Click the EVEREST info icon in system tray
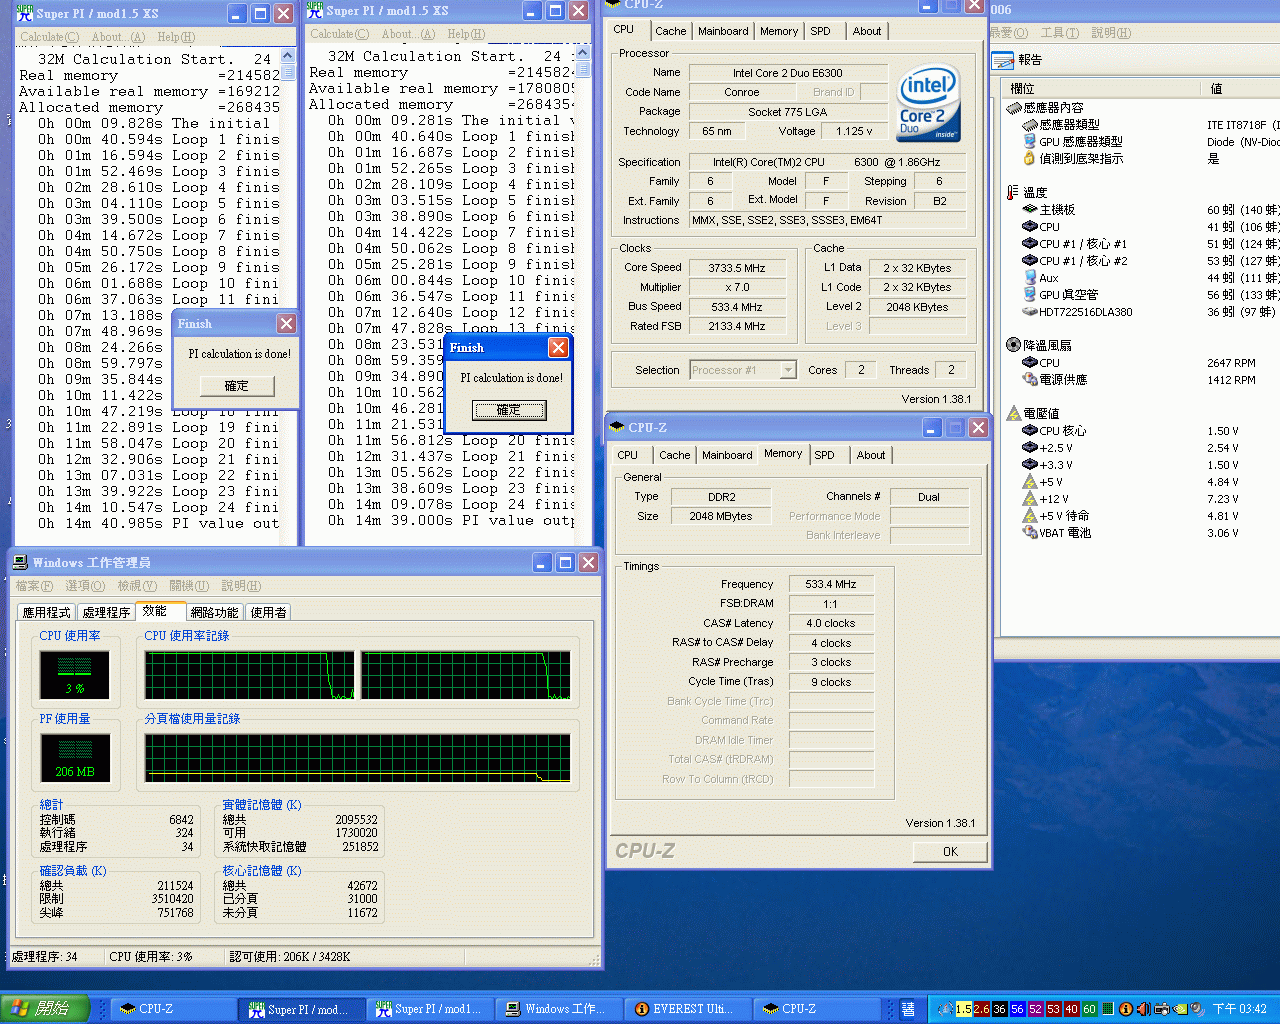Screen dimensions: 1280x1024 (x=1125, y=1009)
